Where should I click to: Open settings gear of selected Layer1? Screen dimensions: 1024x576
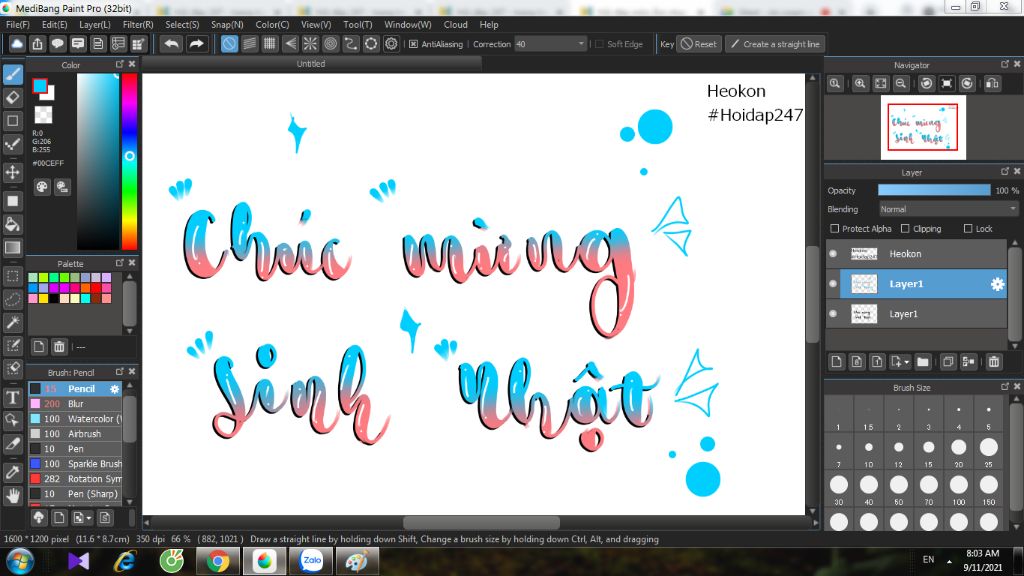click(x=997, y=284)
